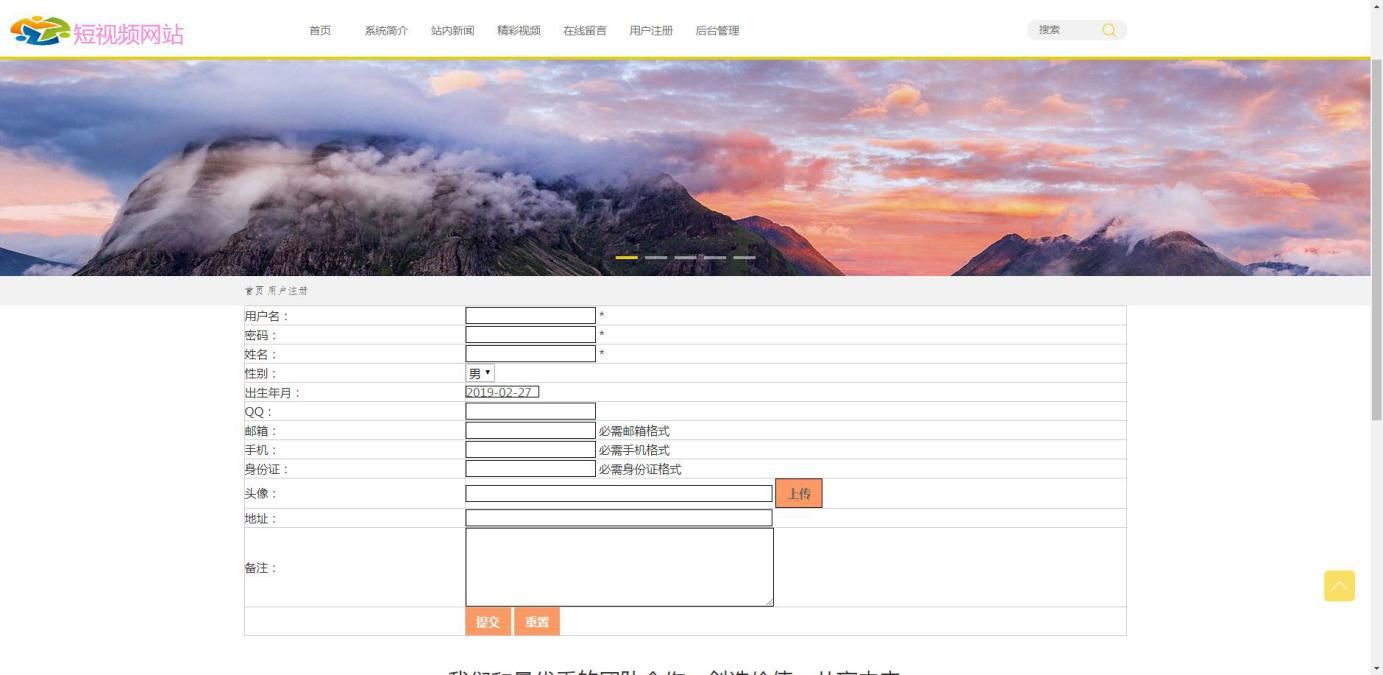Select the second carousel slide indicator

click(656, 258)
